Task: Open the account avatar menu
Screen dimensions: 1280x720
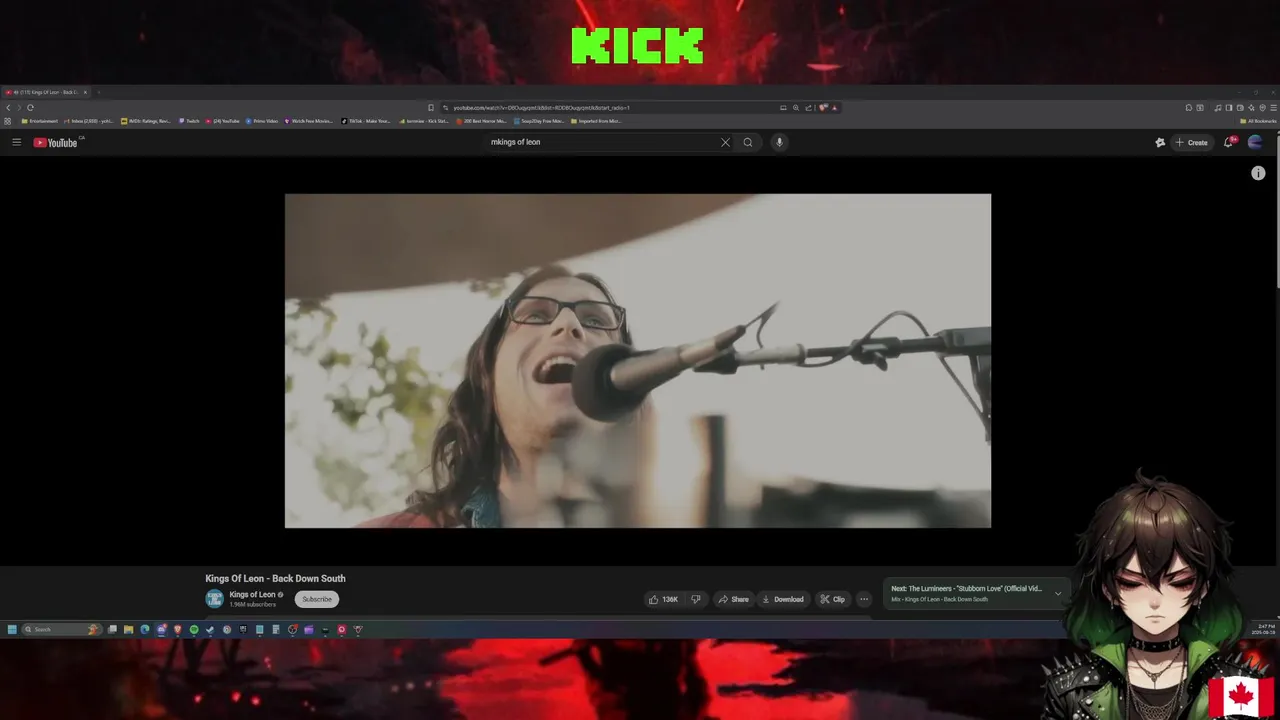Action: (x=1255, y=142)
